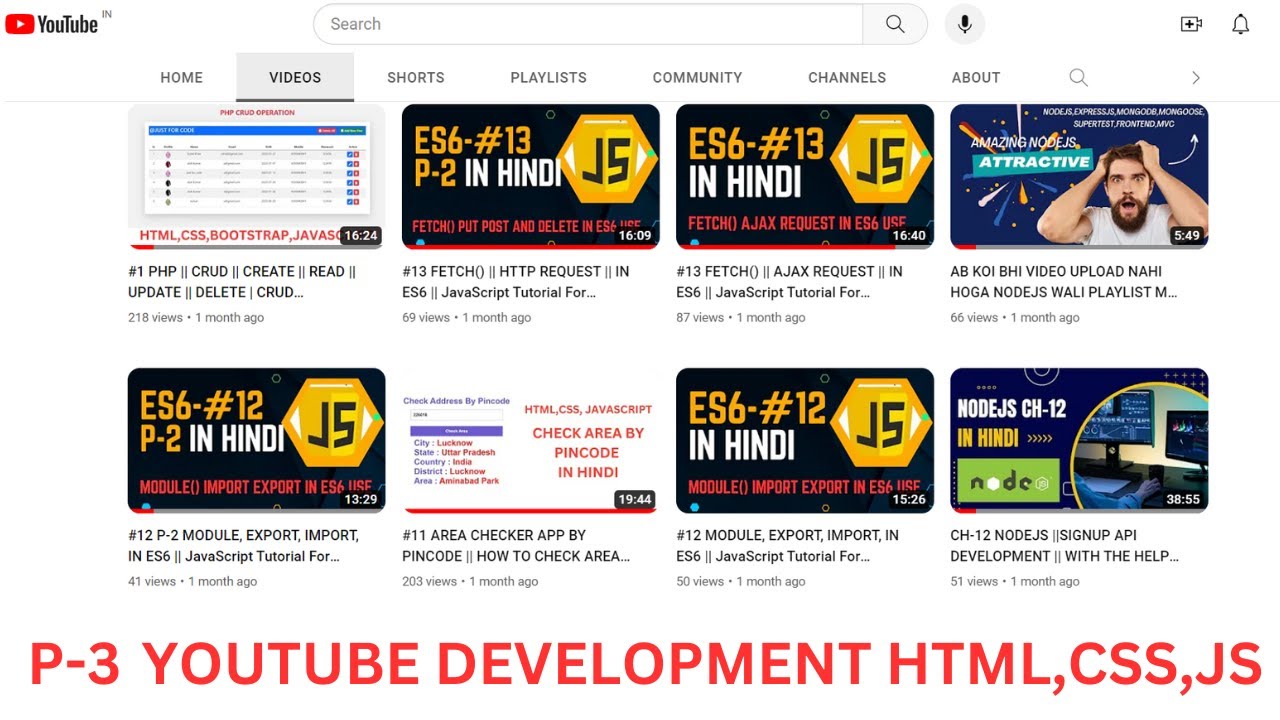
Task: Open the PLAYLISTS tab
Action: coord(548,77)
